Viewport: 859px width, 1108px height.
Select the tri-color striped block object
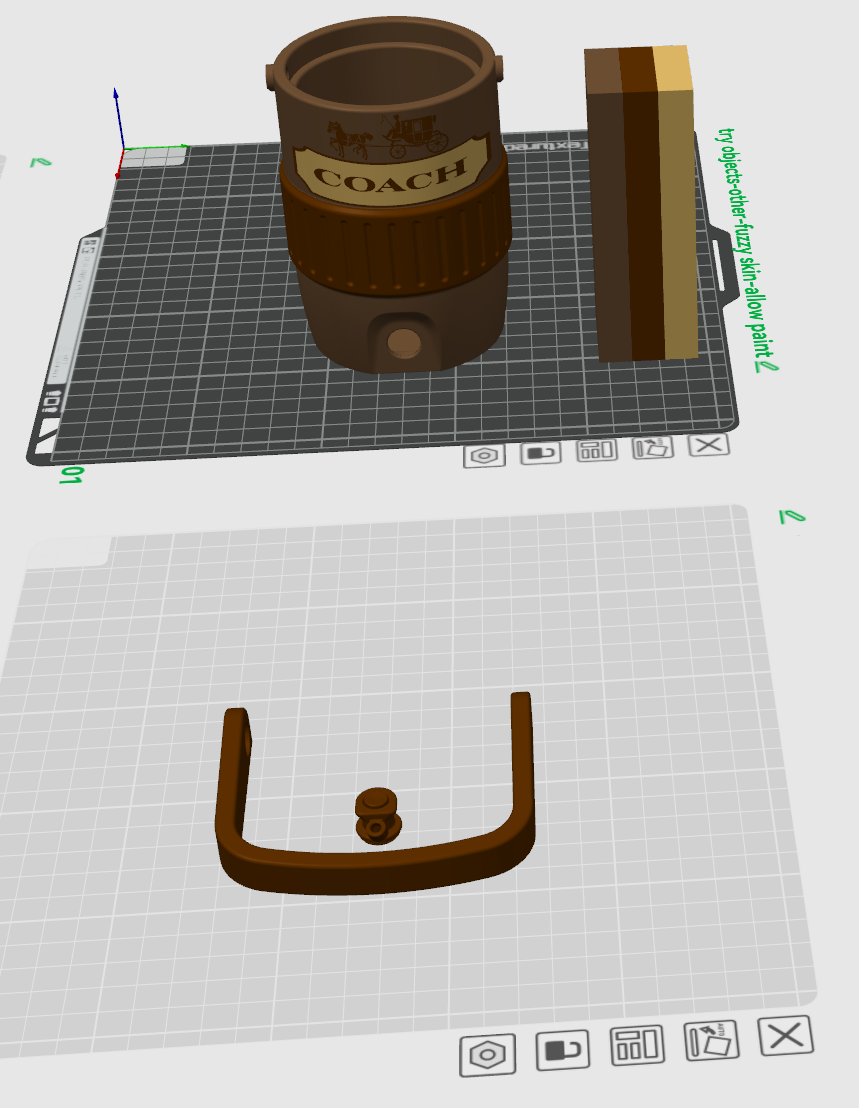pos(641,204)
